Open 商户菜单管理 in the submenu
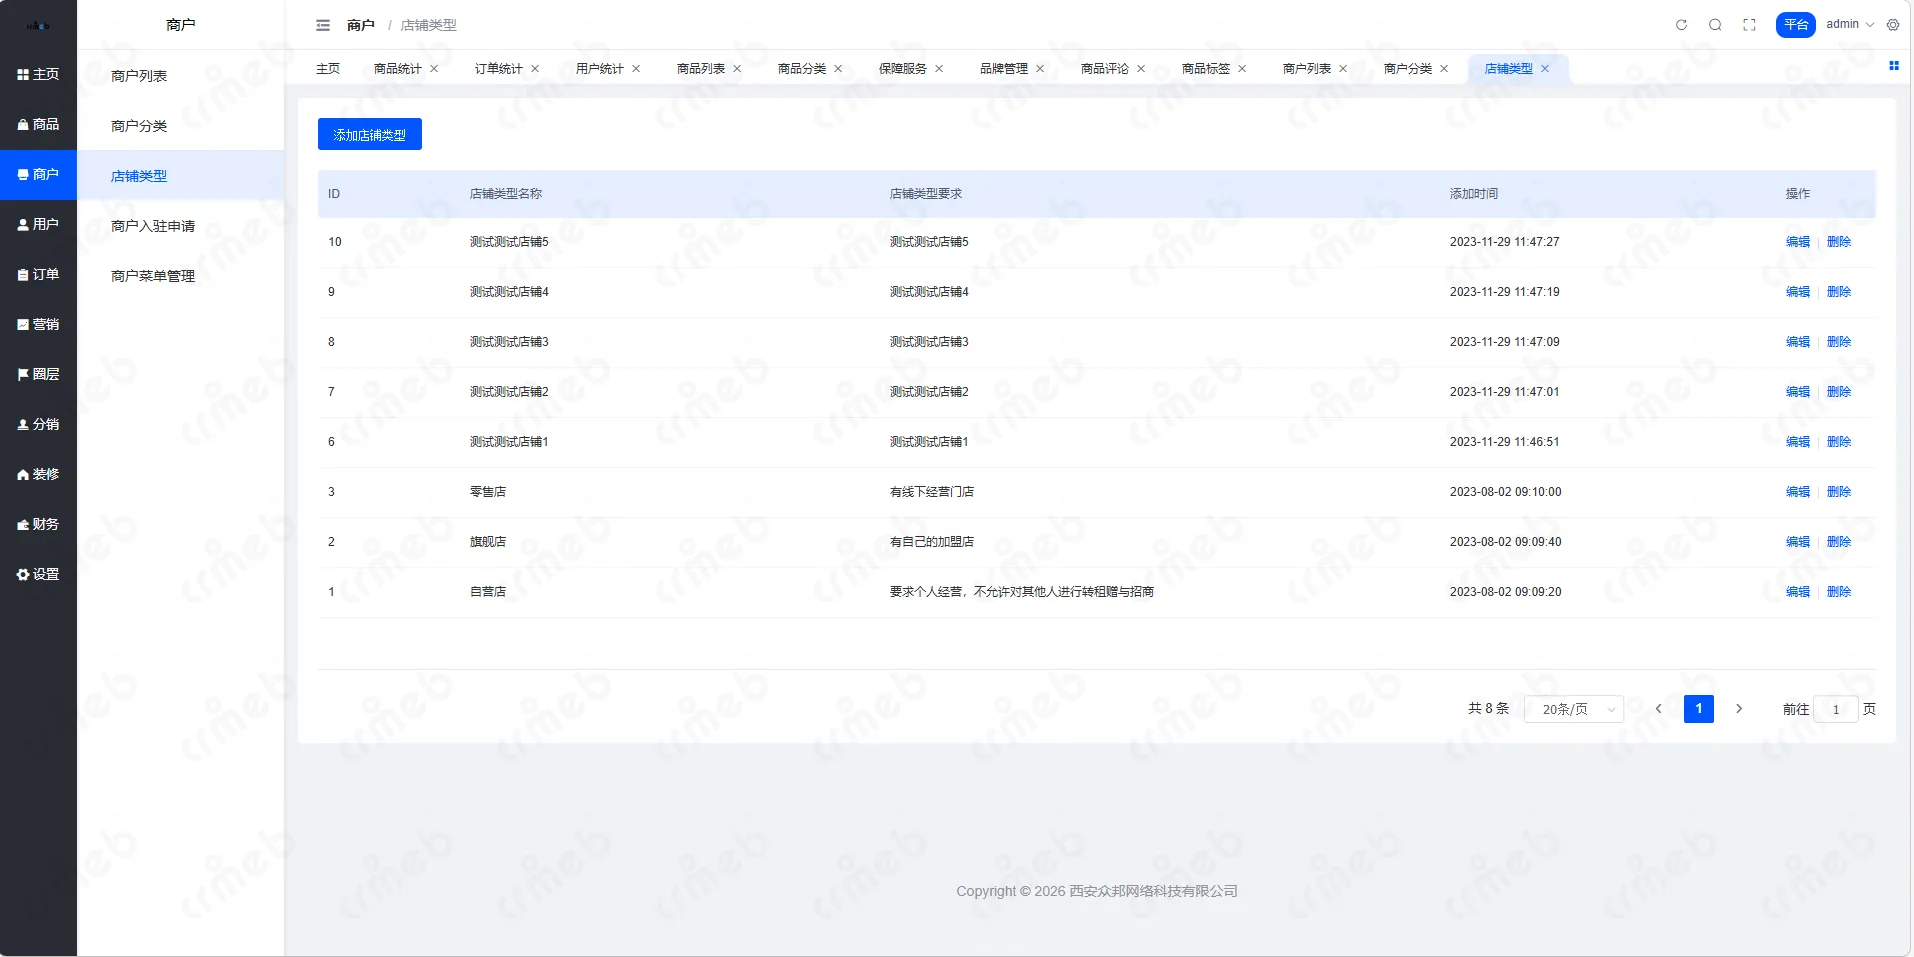 (181, 276)
